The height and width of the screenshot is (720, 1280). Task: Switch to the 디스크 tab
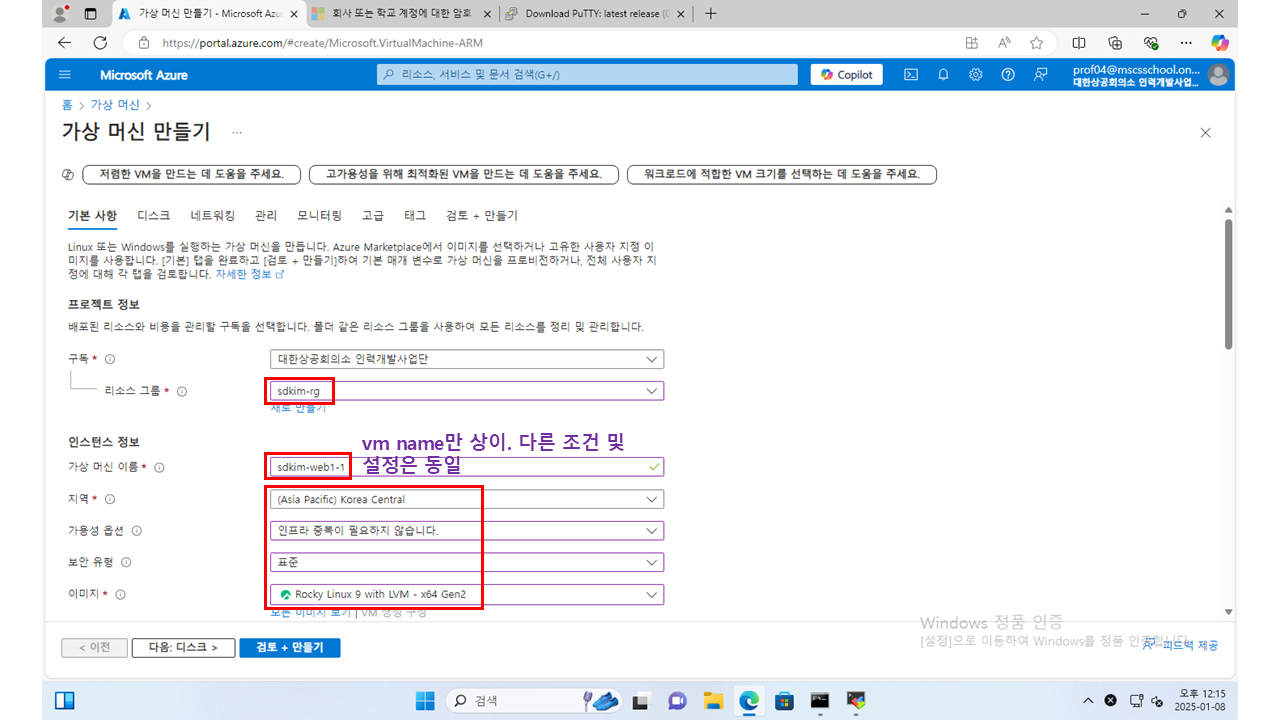pos(154,216)
